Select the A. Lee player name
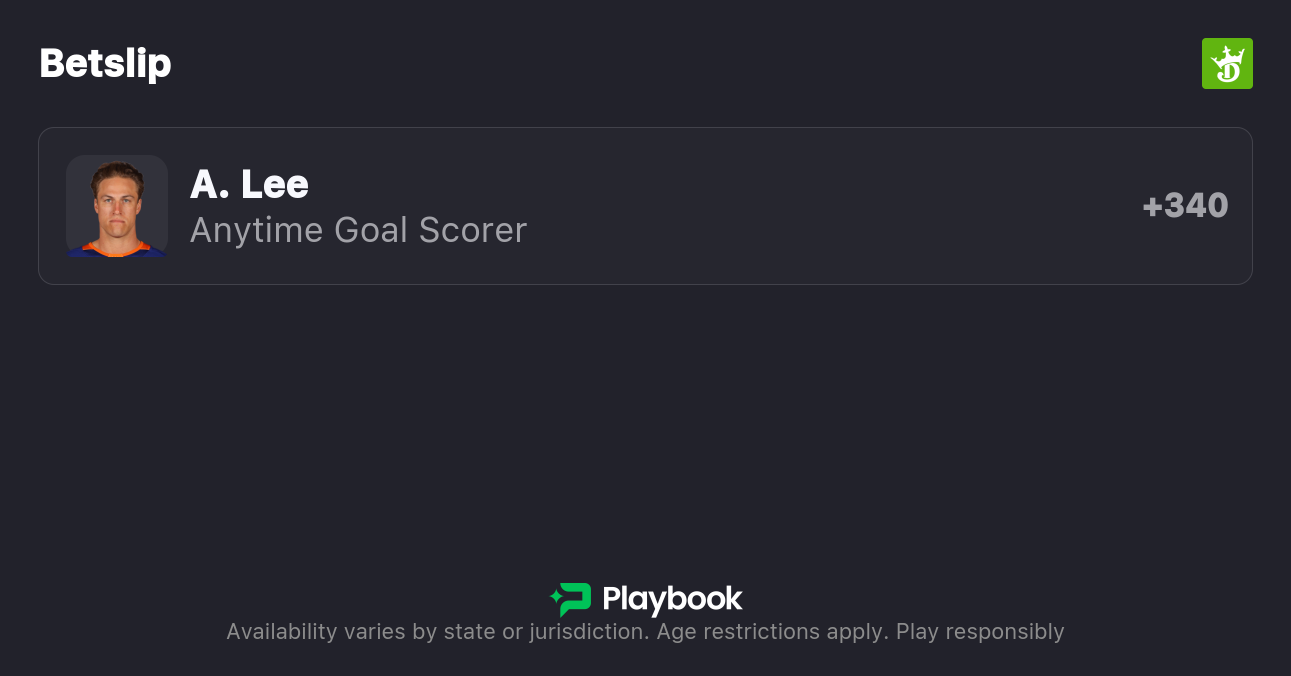The image size is (1291, 676). [249, 184]
